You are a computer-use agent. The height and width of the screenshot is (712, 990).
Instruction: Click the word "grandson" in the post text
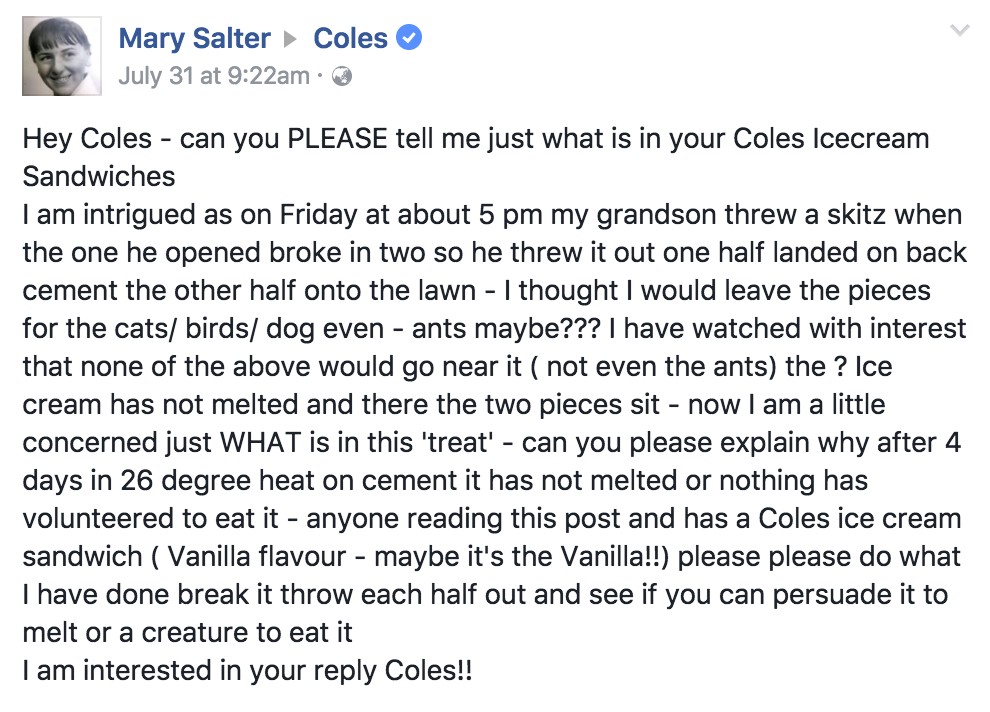618,214
